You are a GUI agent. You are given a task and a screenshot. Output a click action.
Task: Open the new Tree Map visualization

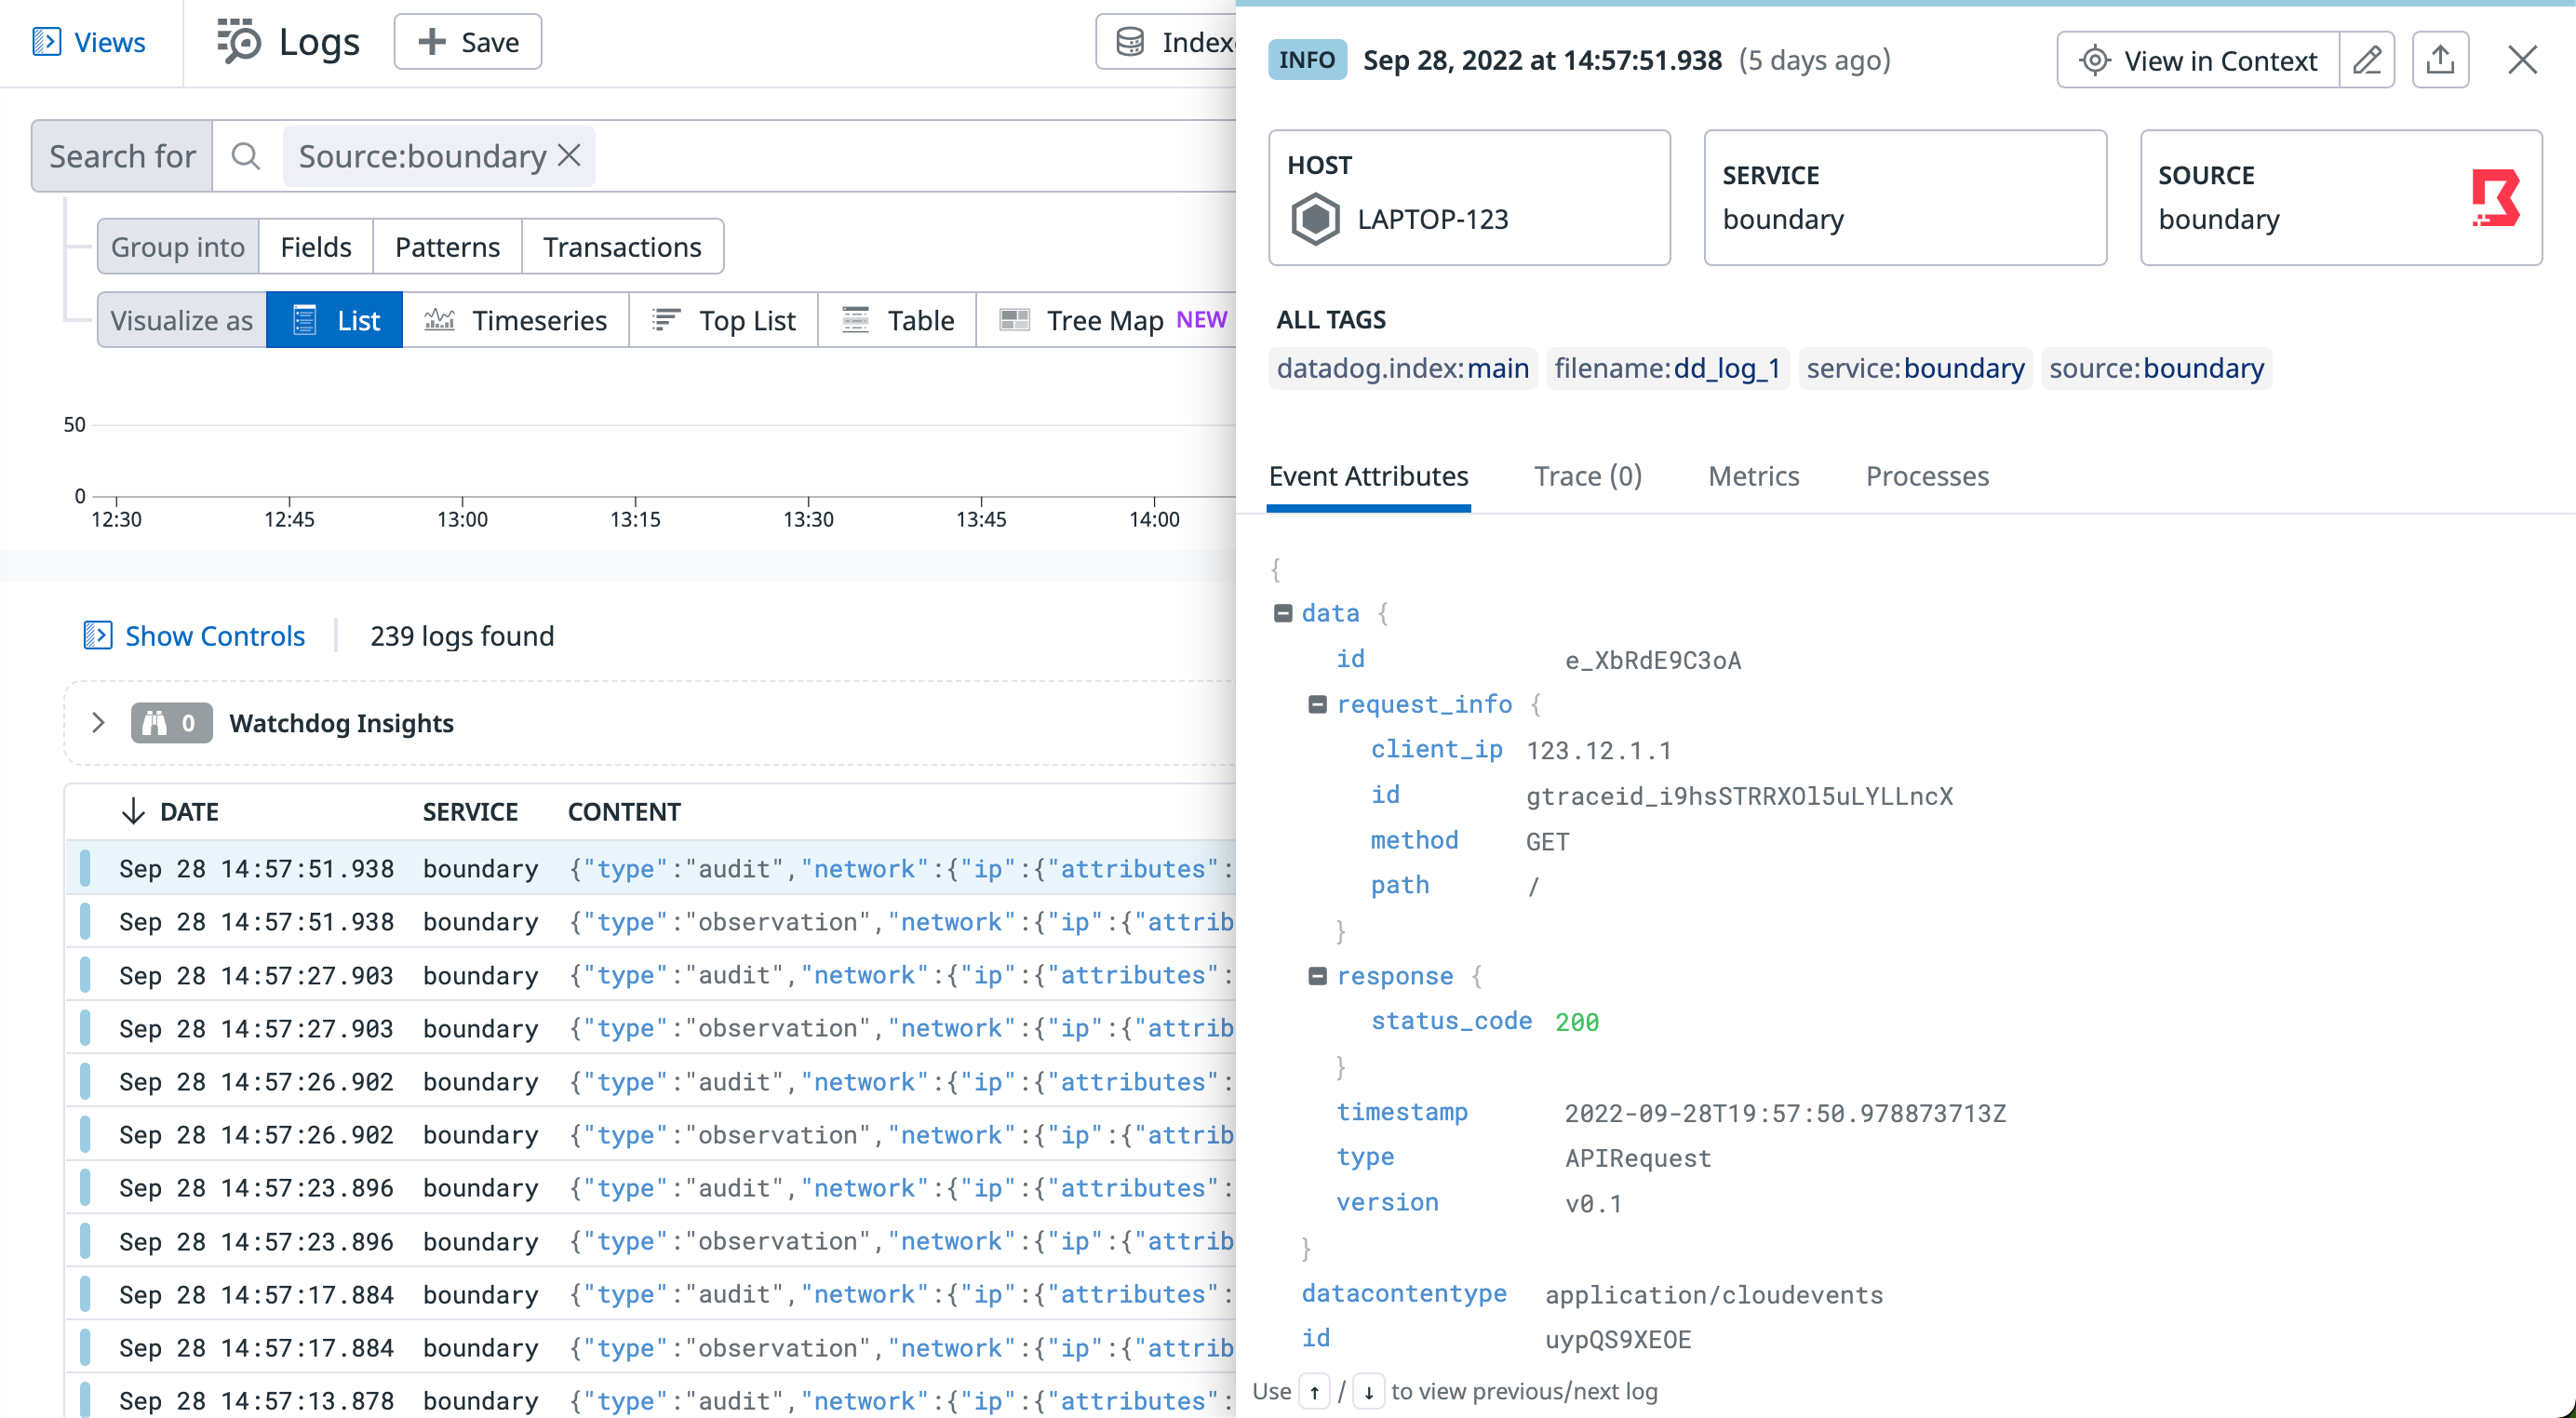pos(1015,319)
